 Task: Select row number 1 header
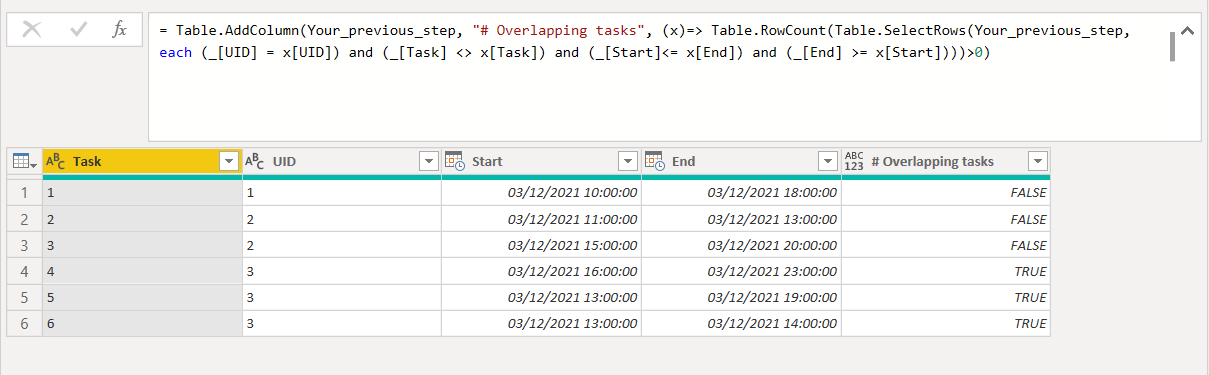(25, 193)
